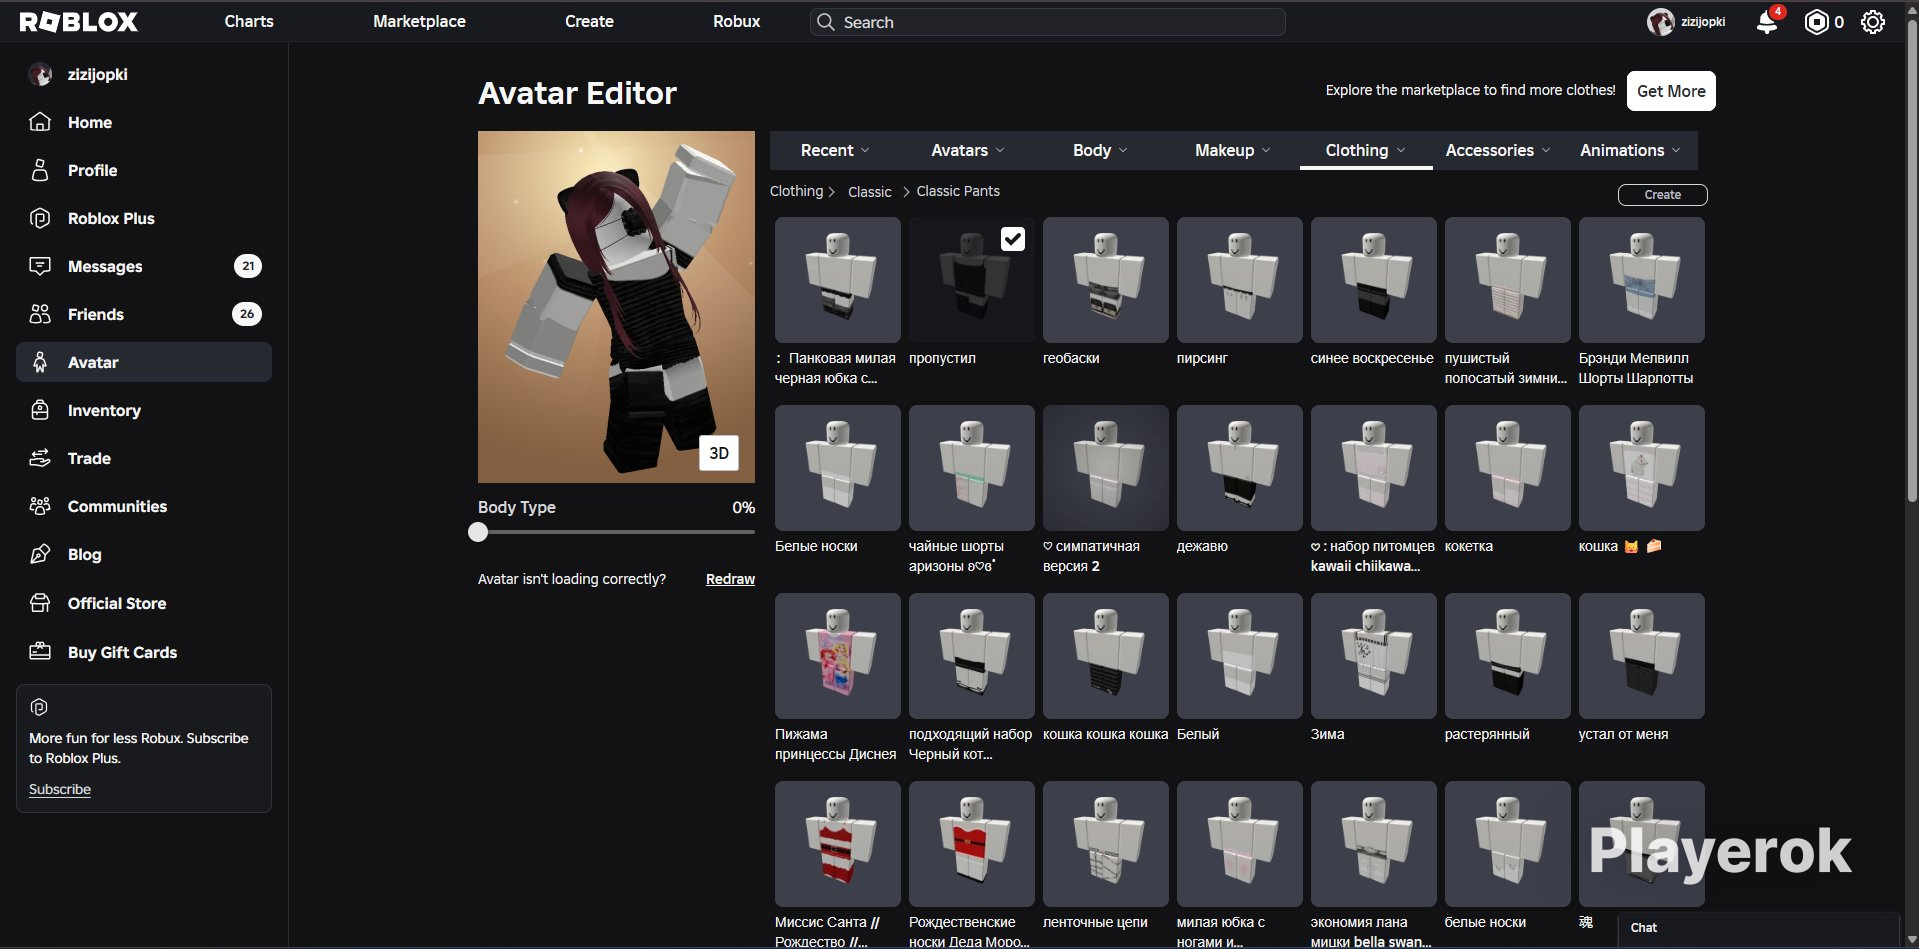
Task: Click the Subscribe link for Roblox Plus
Action: 60,789
